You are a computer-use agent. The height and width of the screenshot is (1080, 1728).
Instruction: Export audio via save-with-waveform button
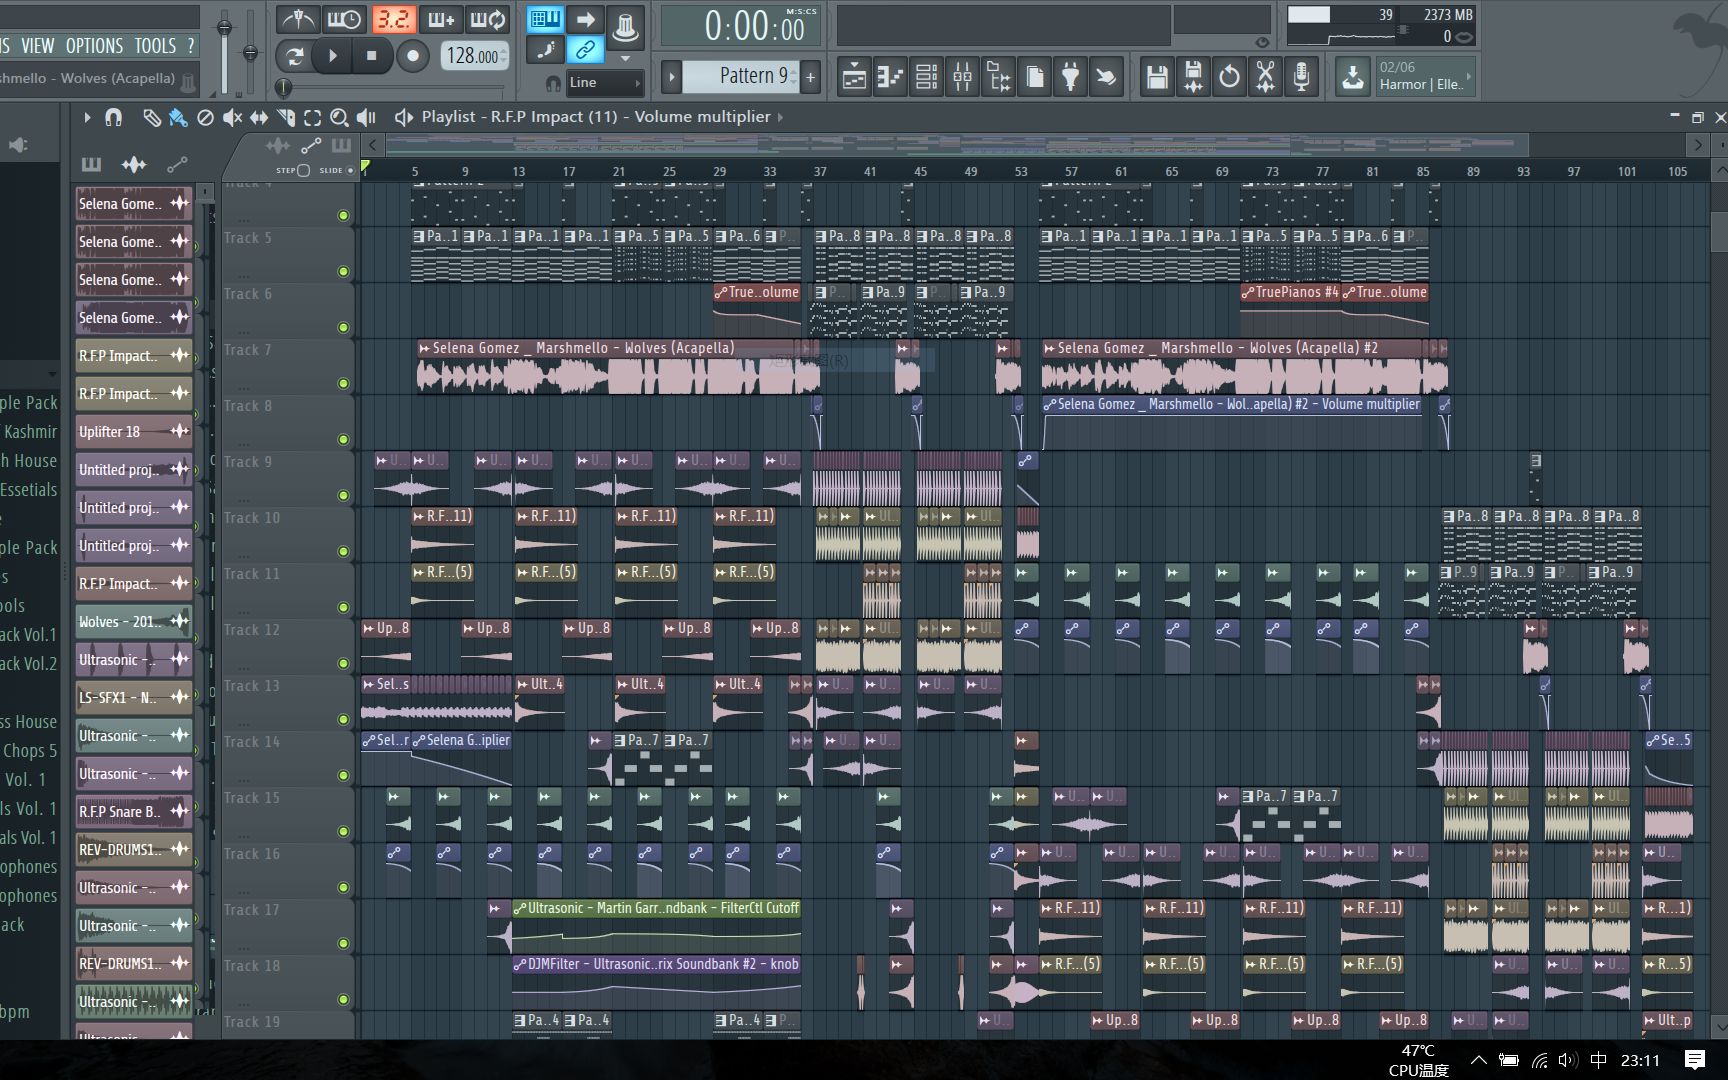(x=1193, y=77)
